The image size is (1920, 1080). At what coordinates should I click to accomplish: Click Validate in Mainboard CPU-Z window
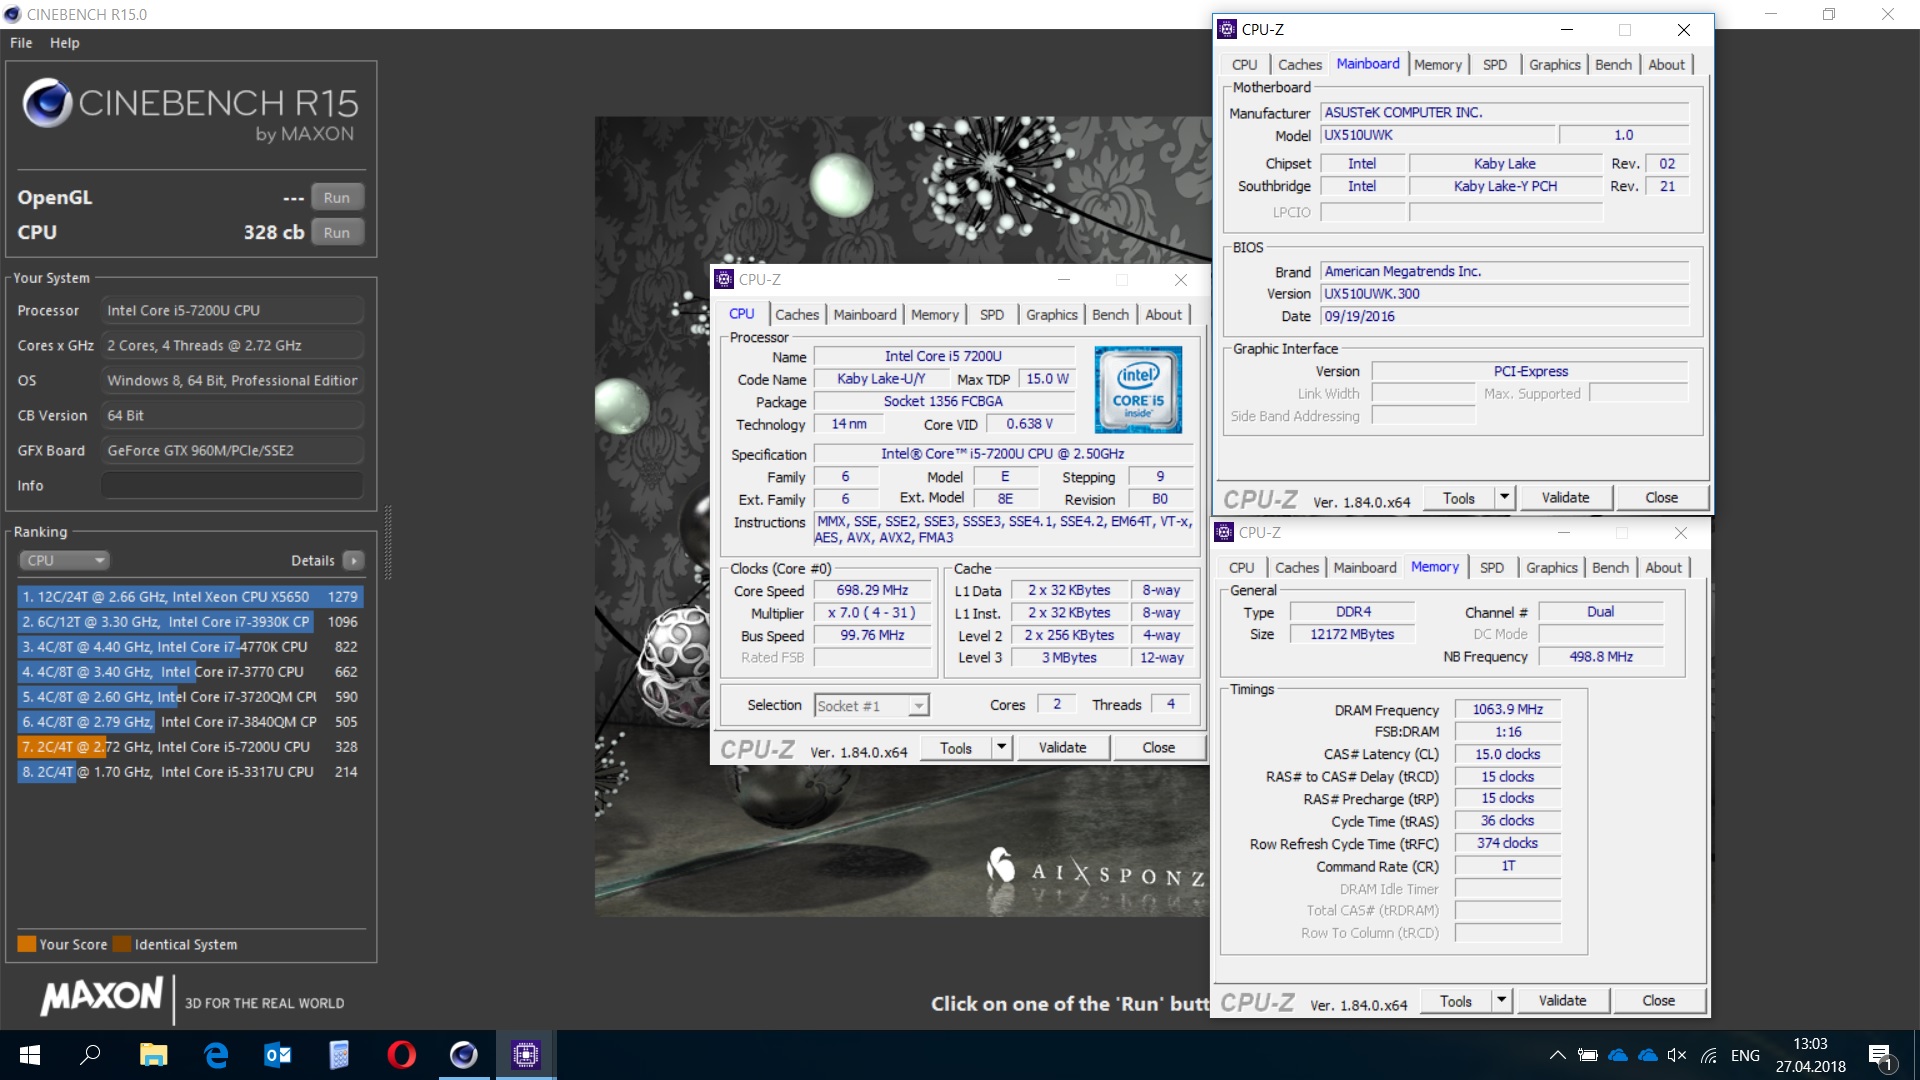[1565, 498]
